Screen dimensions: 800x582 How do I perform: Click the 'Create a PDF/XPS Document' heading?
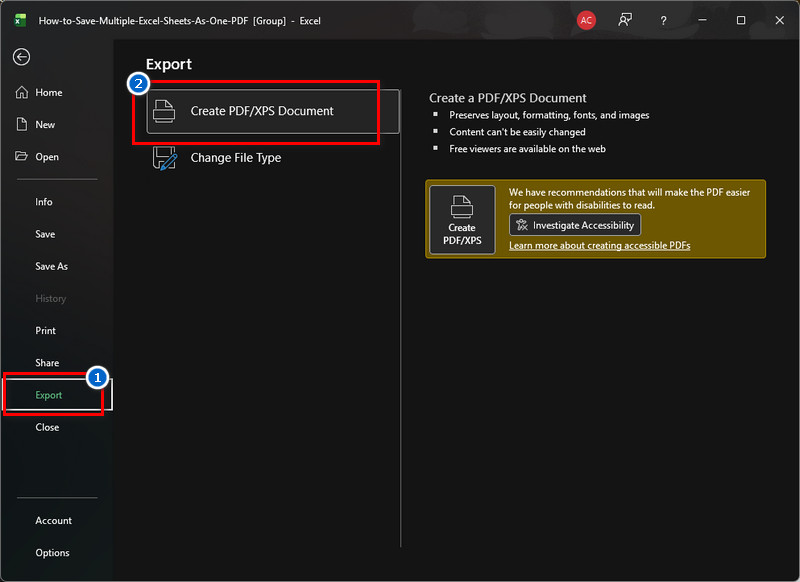(x=508, y=98)
